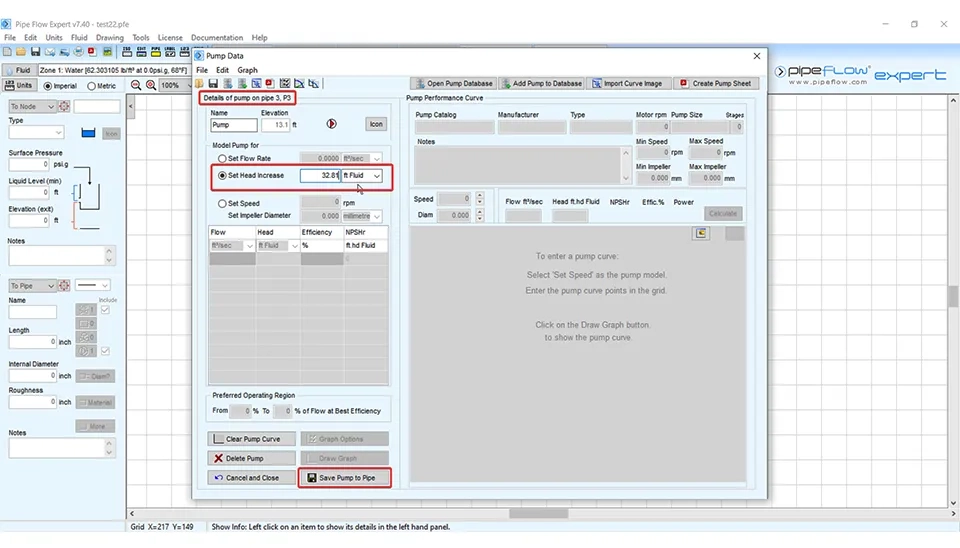
Task: Open the To Node dropdown
Action: click(30, 106)
